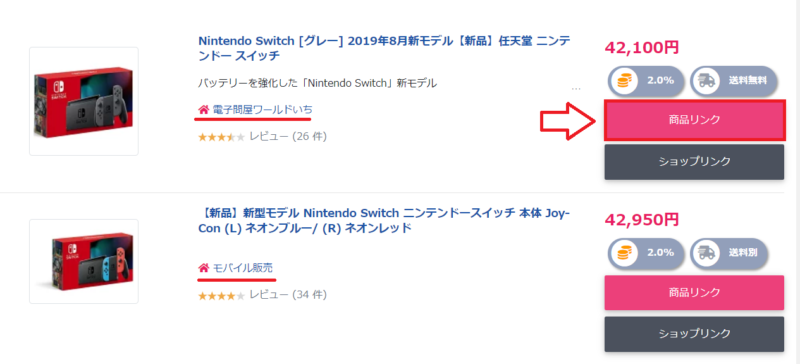Screen dimensions: 800x364
Task: Open ショップリンク for the gray Switch
Action: click(x=694, y=162)
